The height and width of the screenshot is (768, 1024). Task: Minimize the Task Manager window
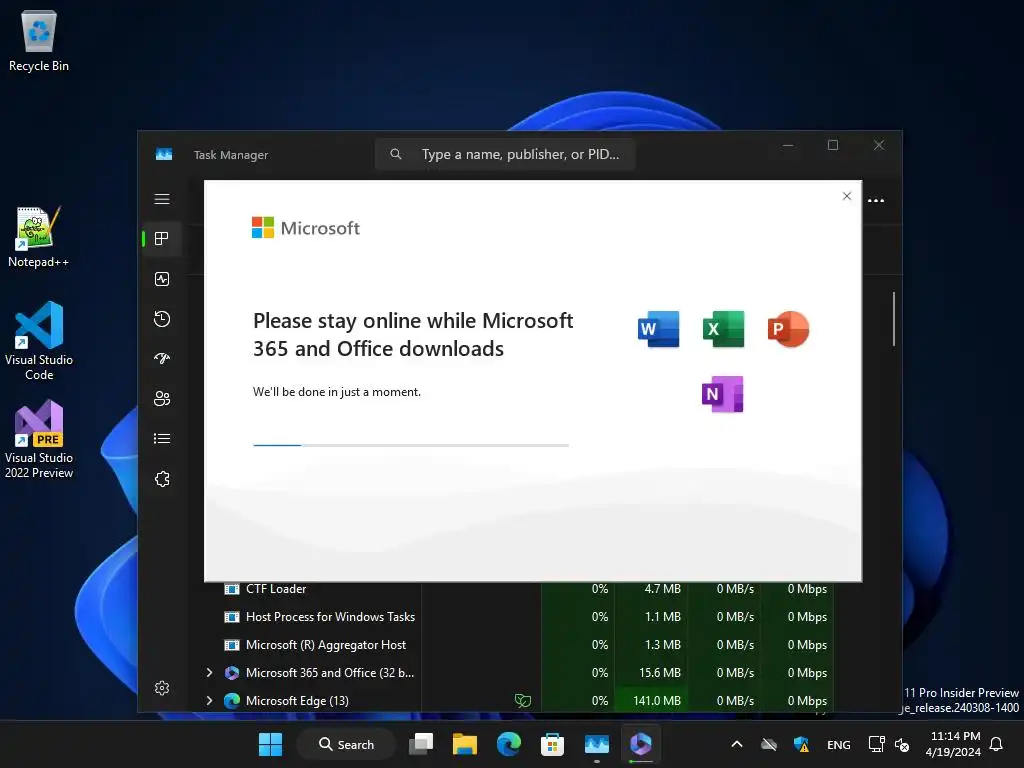tap(788, 145)
